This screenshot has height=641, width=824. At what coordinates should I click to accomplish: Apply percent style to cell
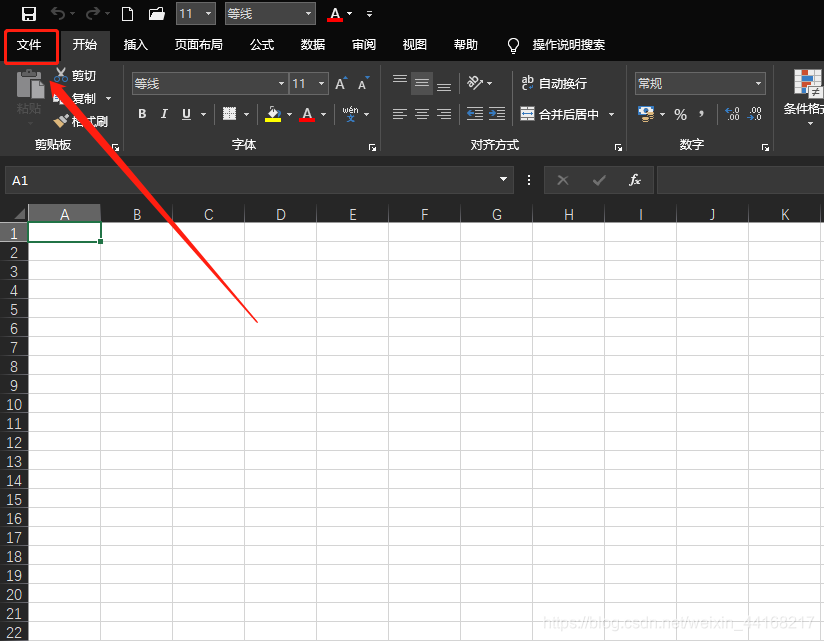681,114
